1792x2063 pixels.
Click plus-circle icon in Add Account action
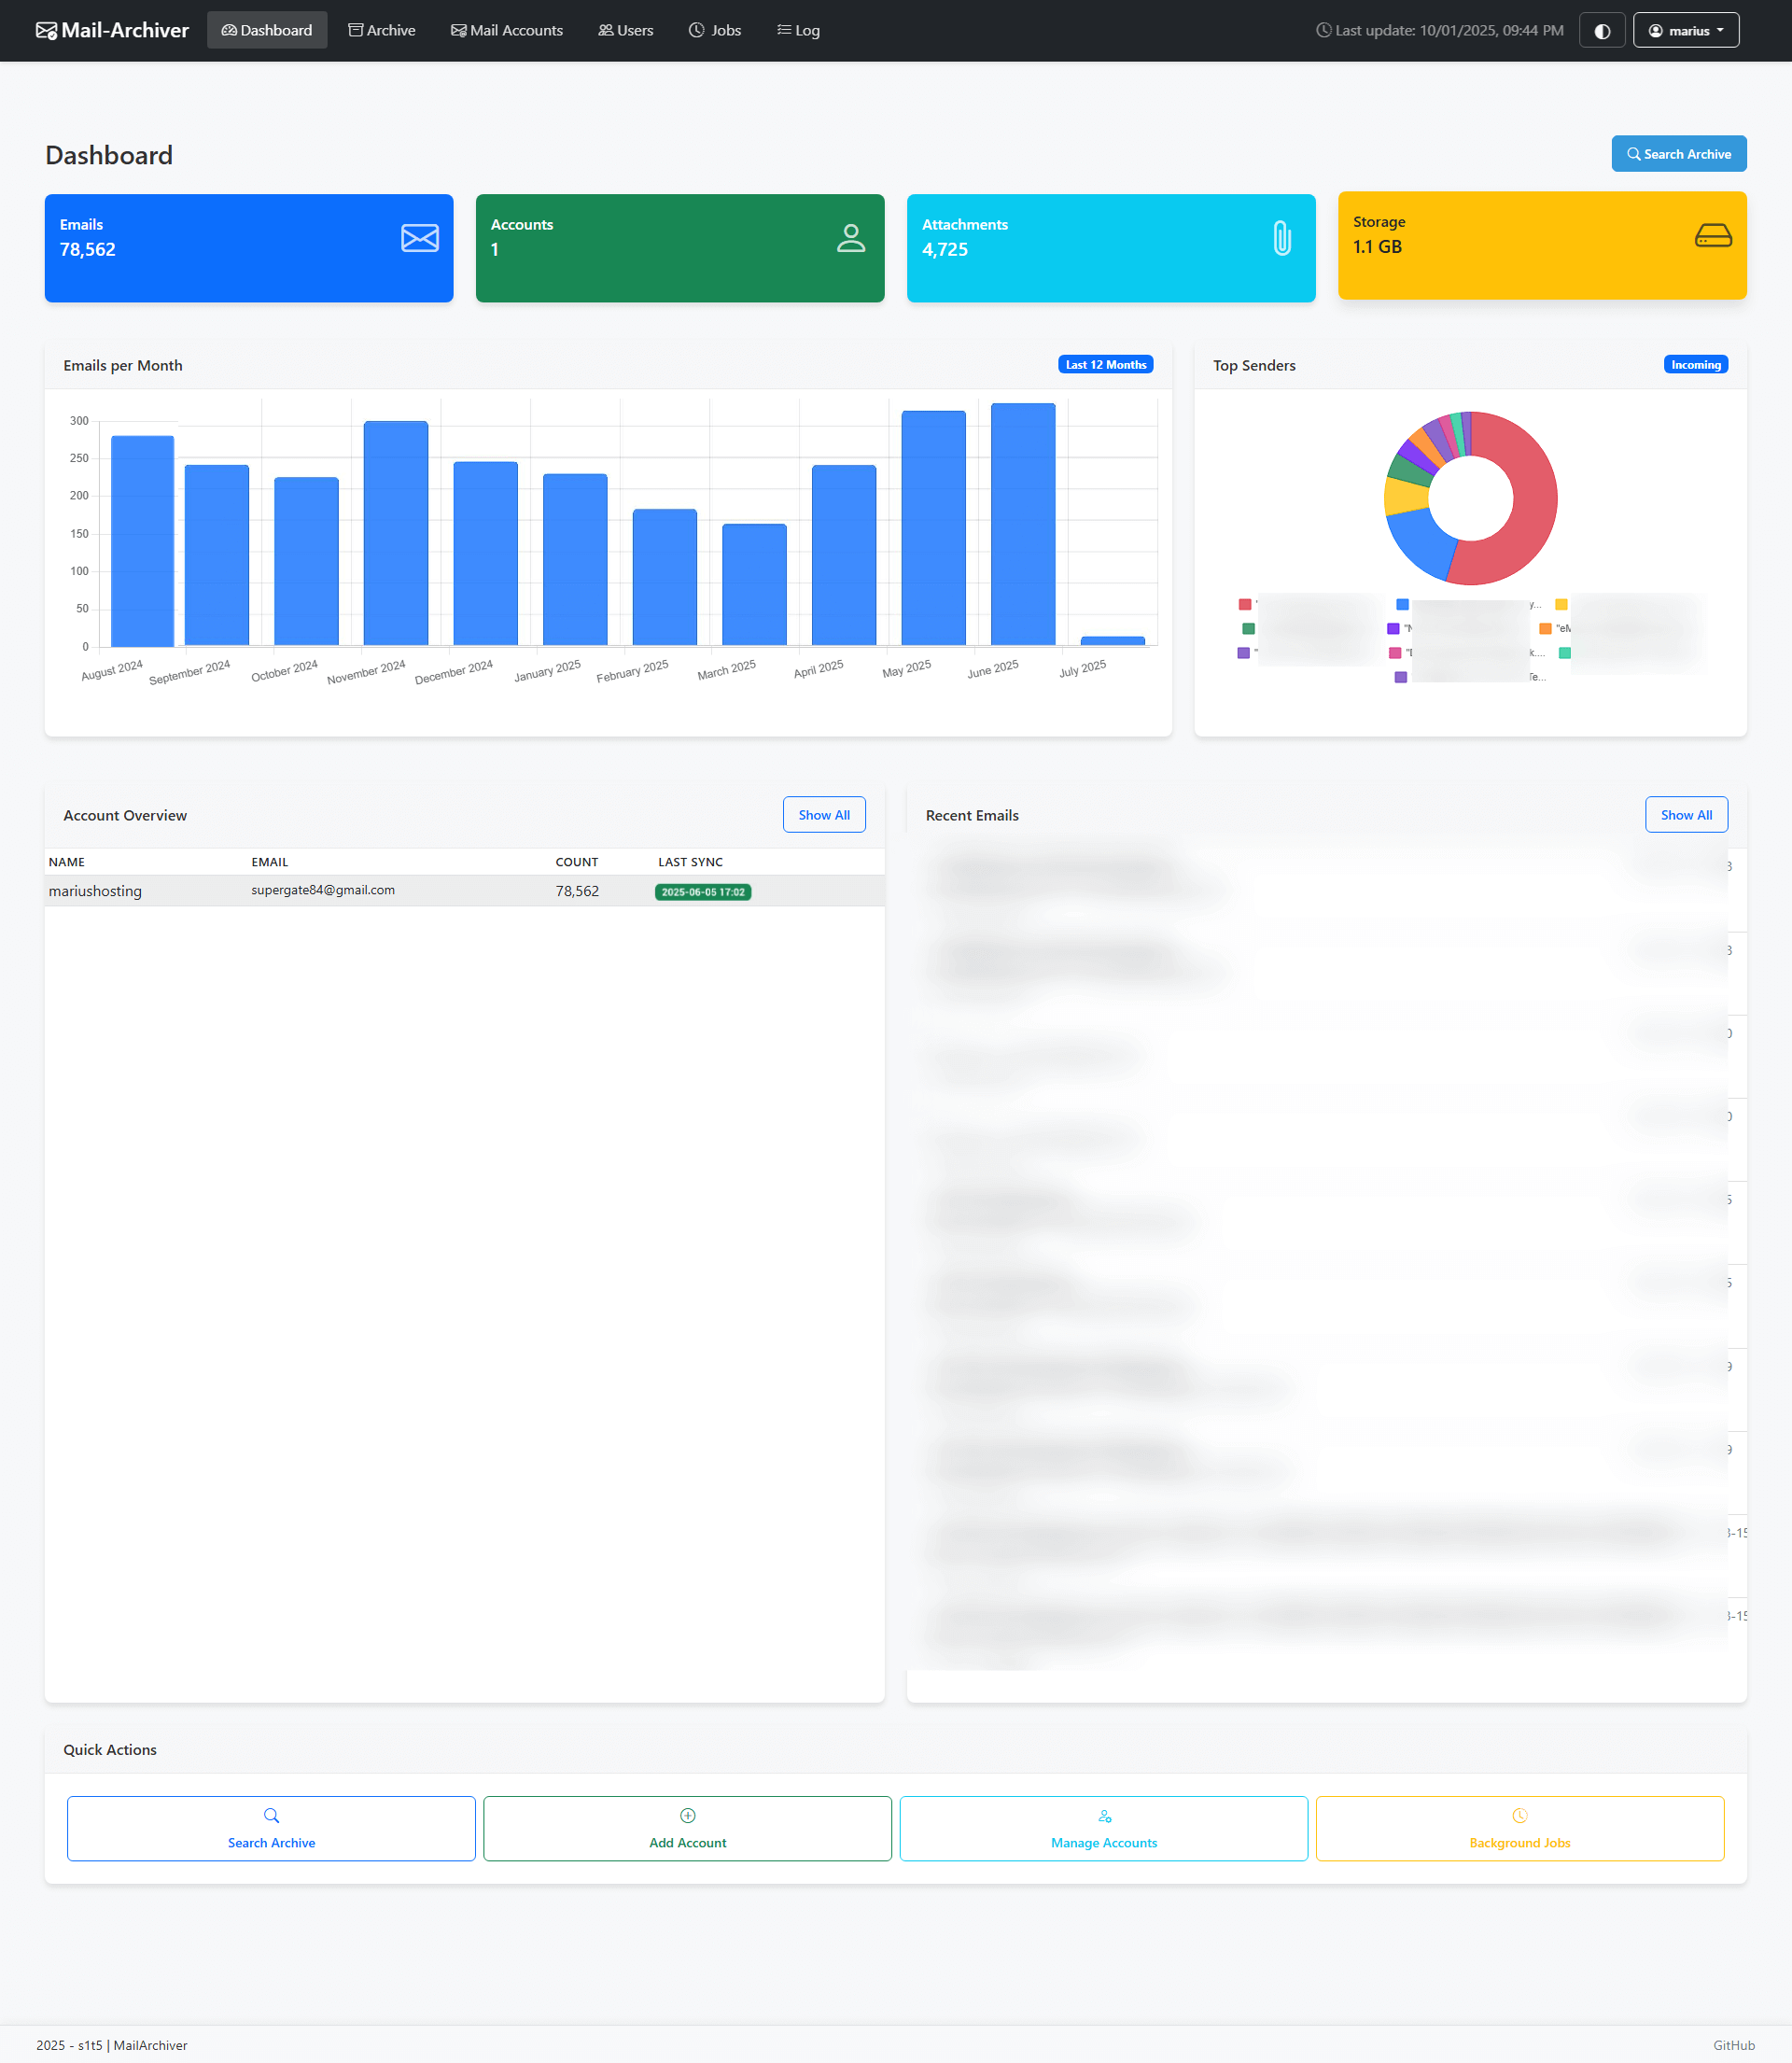coord(687,1815)
